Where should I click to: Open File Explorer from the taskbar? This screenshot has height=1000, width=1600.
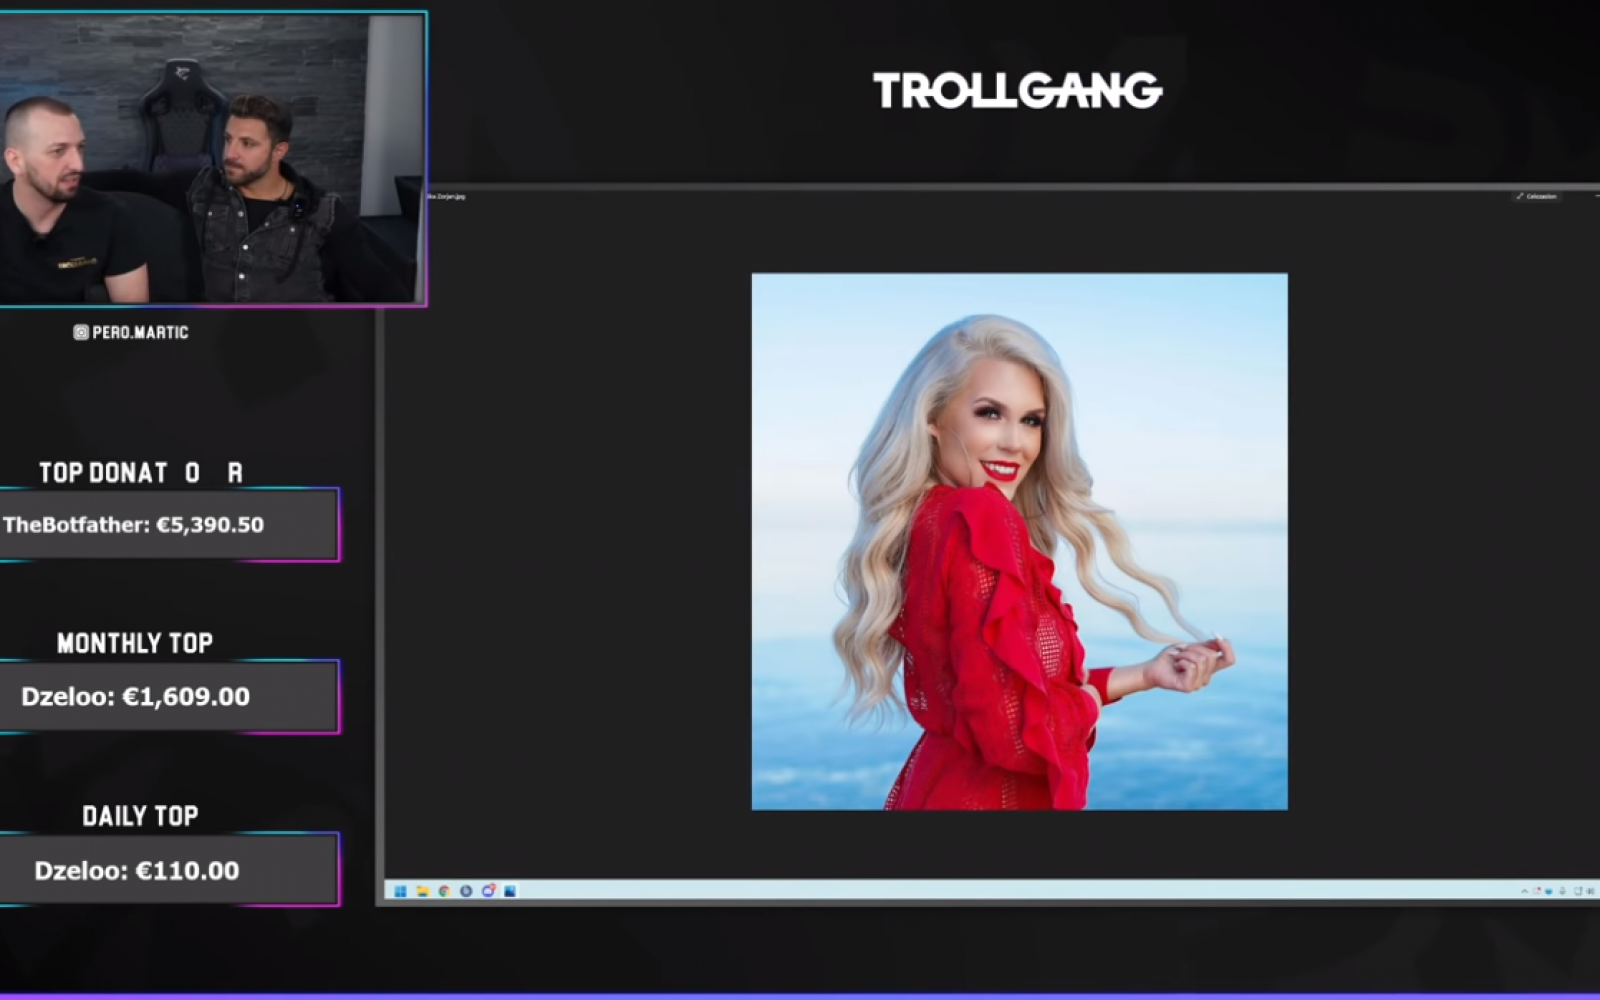point(422,891)
